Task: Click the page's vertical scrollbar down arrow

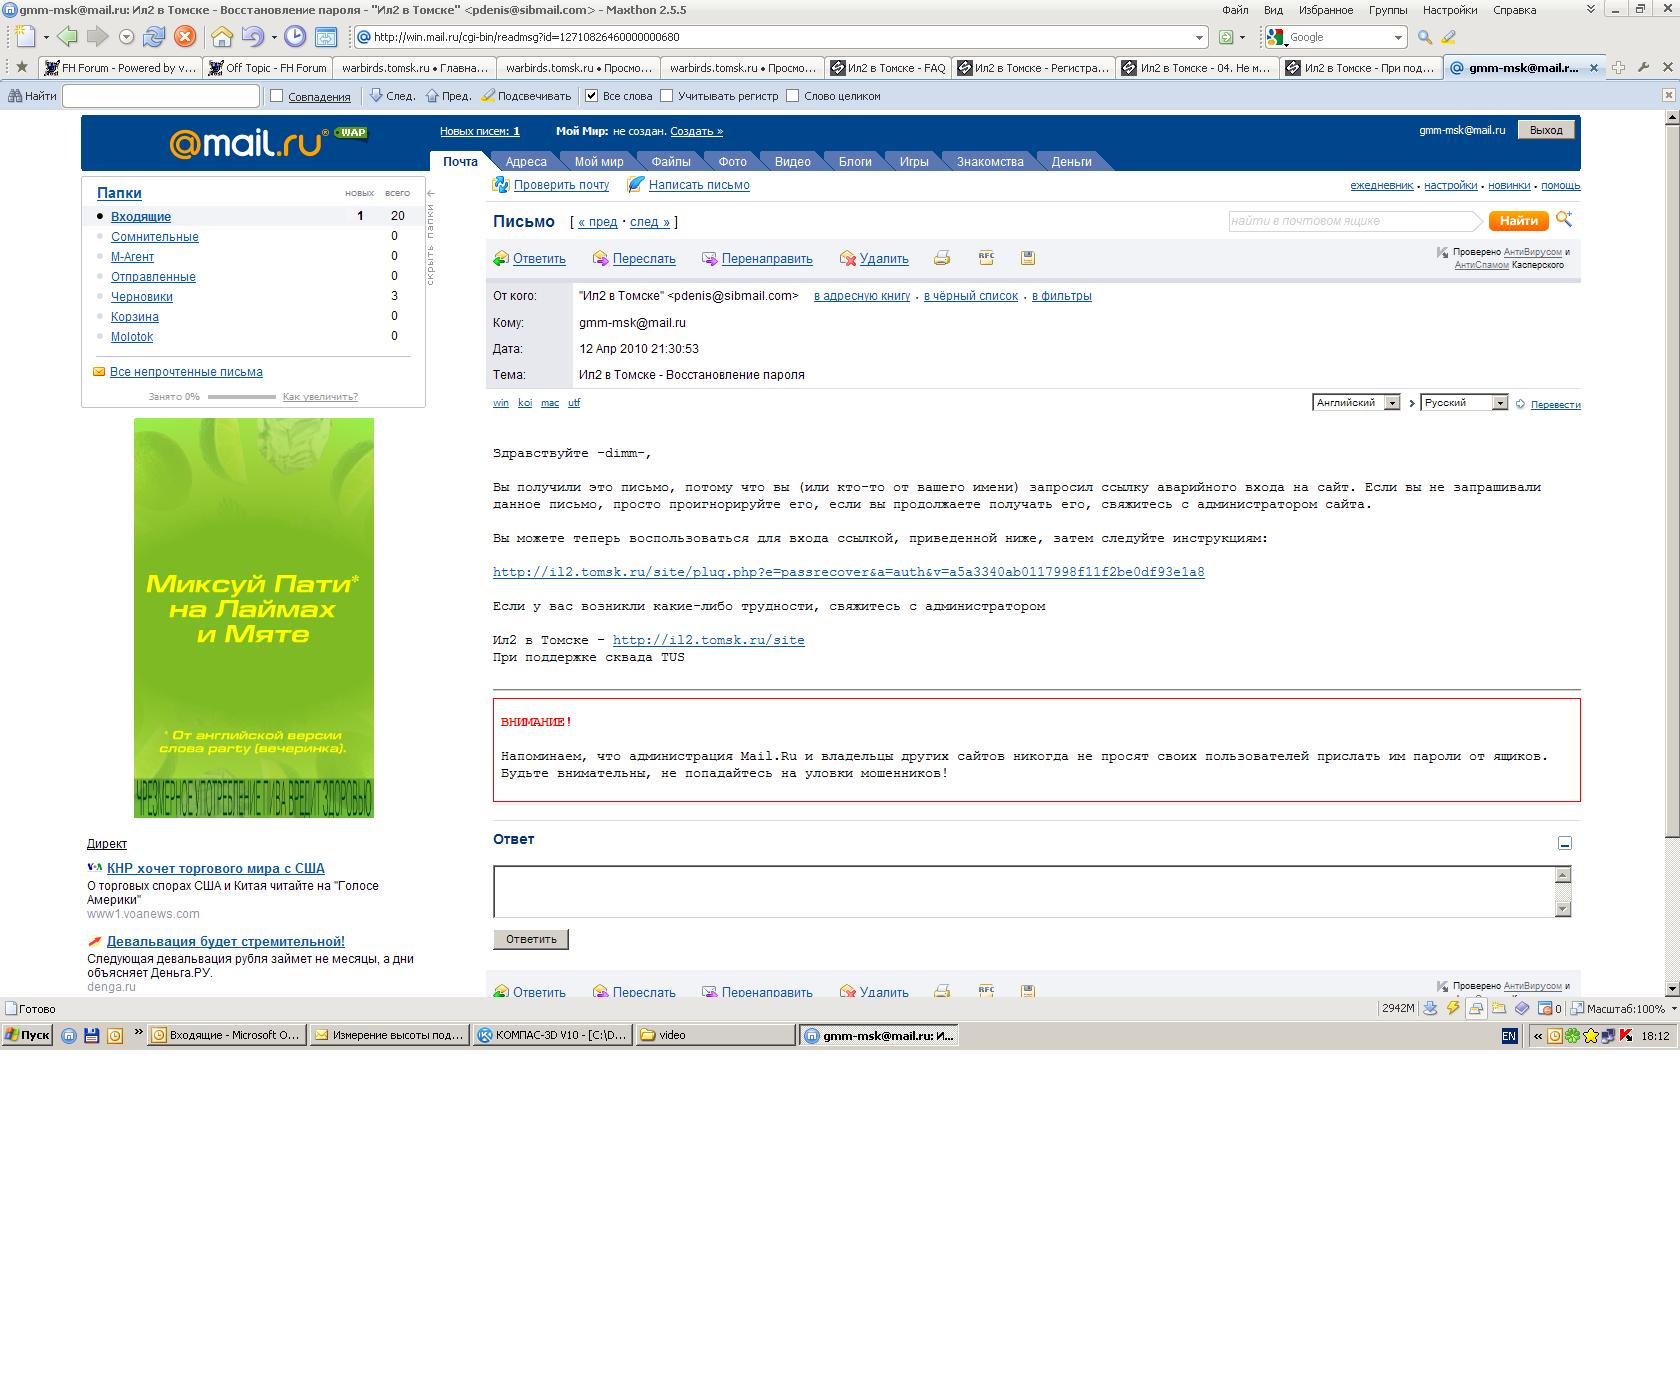Action: 1671,988
